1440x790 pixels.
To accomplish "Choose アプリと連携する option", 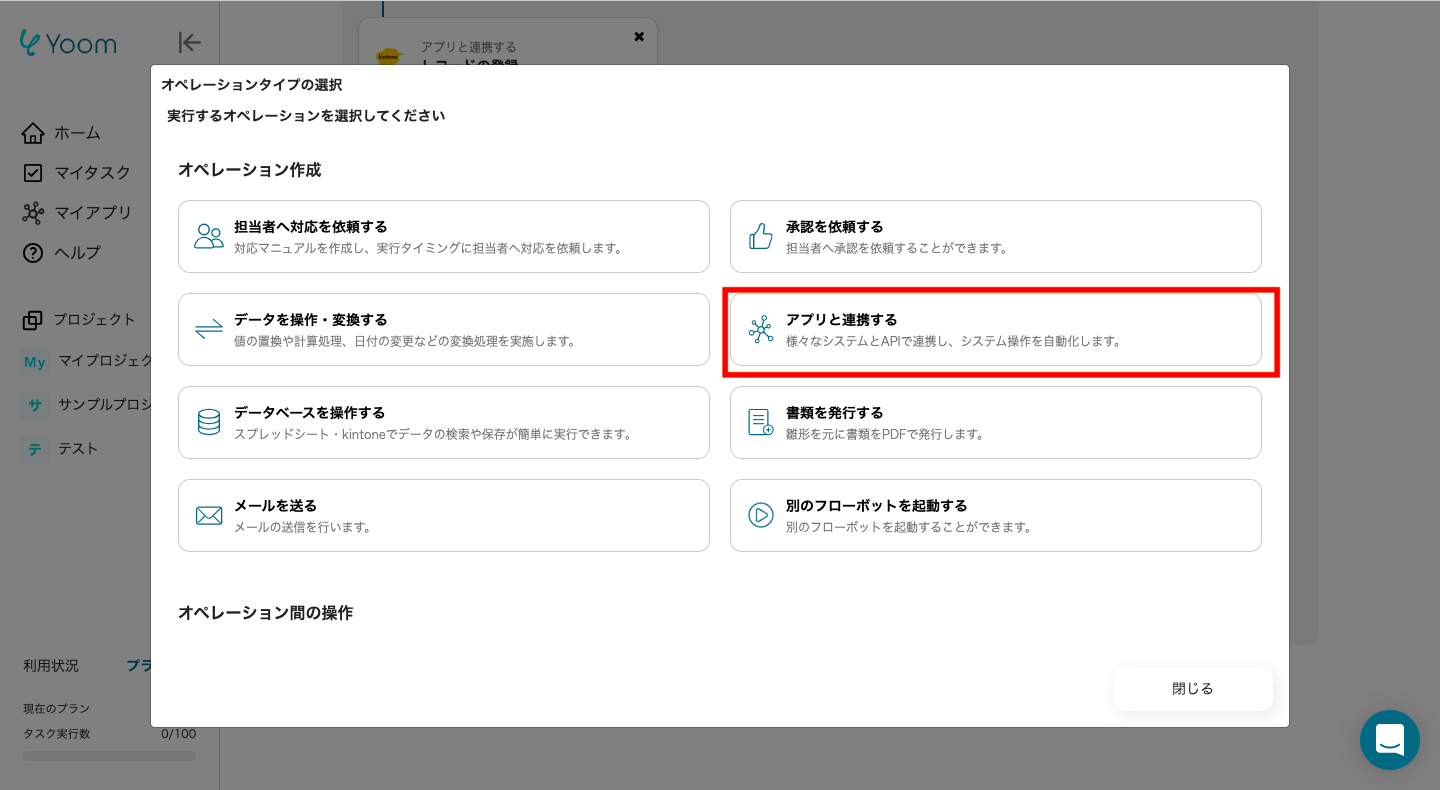I will tap(995, 329).
